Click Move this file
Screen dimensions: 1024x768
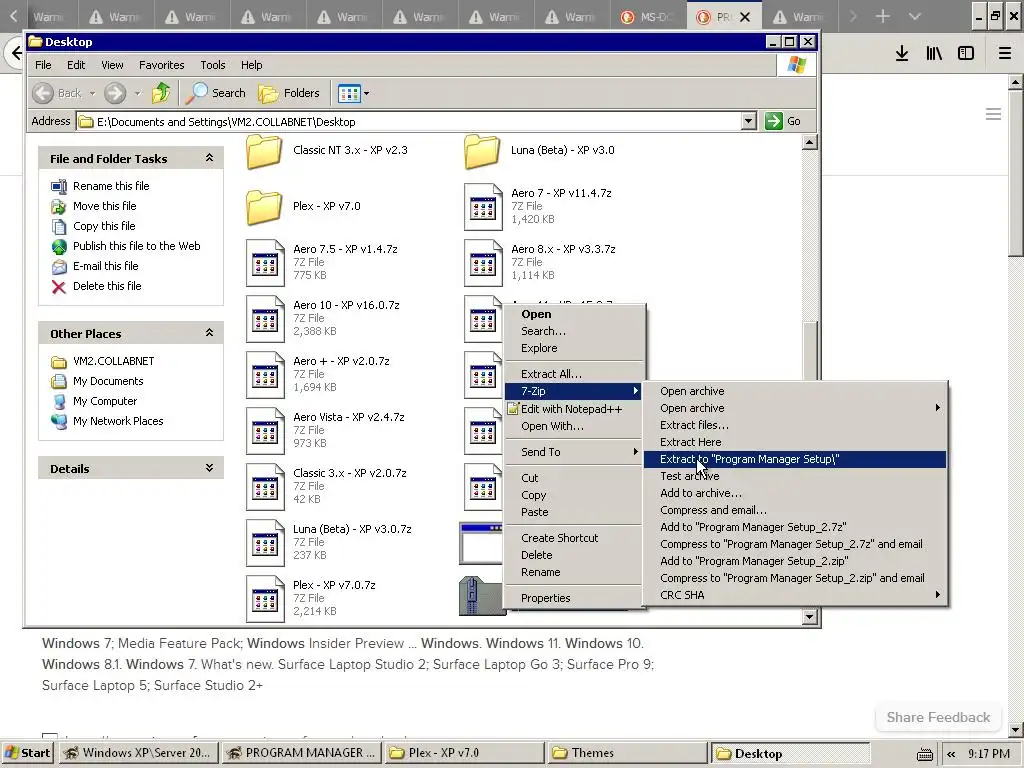[x=104, y=206]
